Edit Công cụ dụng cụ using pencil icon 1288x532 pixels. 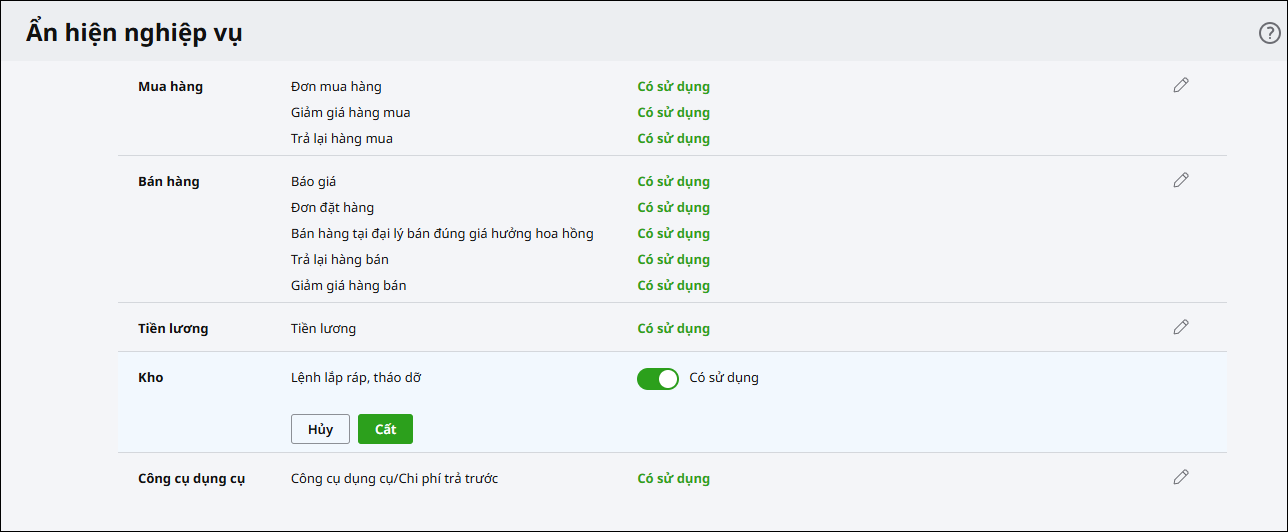click(1181, 477)
